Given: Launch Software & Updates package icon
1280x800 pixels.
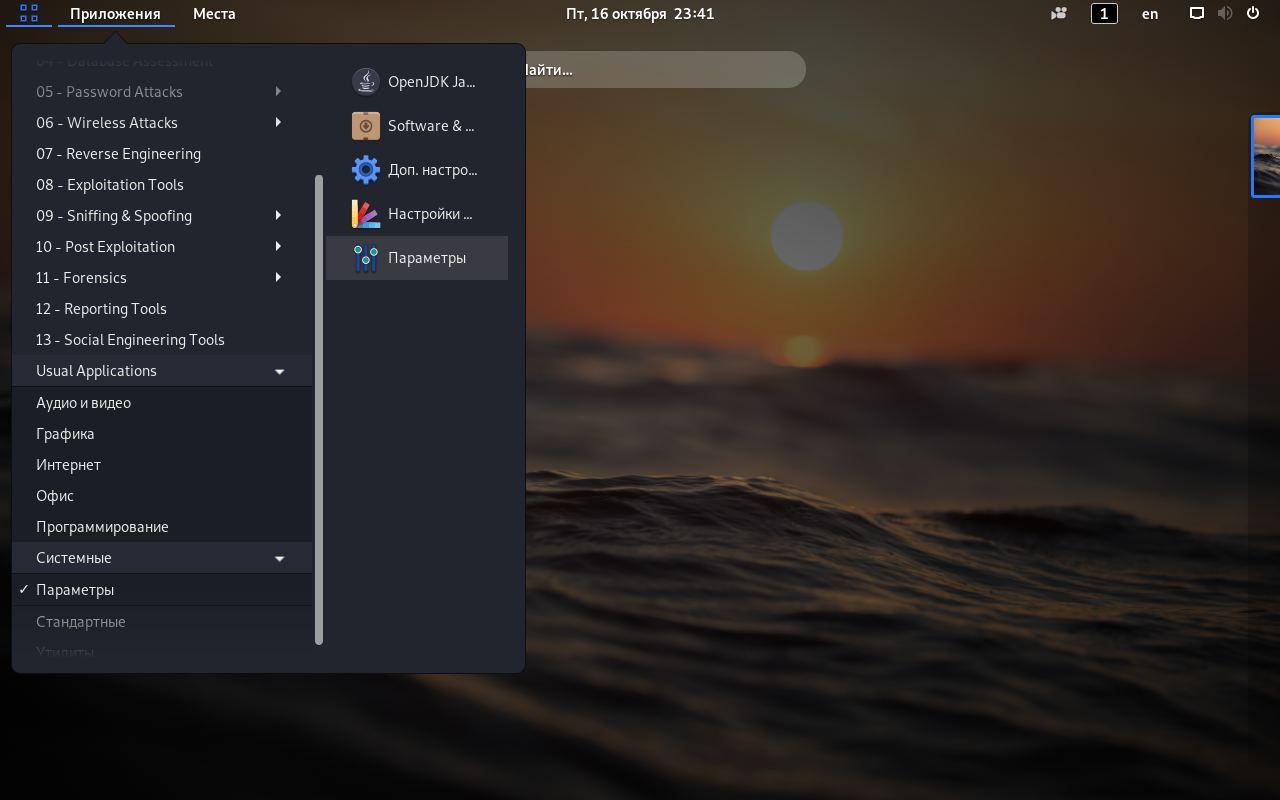Looking at the screenshot, I should point(366,126).
